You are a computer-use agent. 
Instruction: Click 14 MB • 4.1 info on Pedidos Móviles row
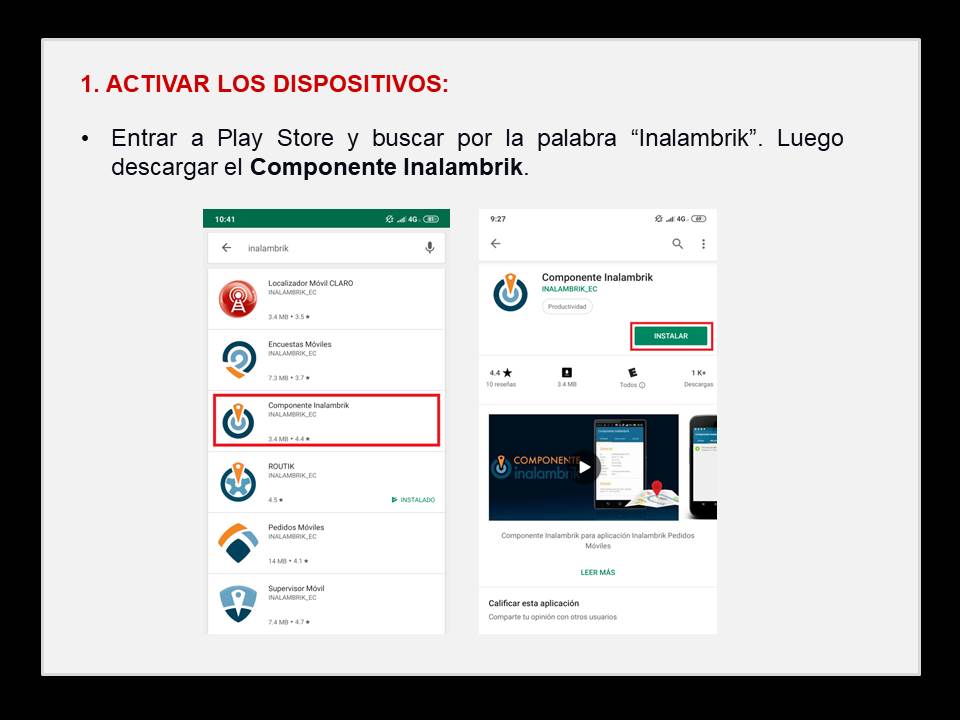click(288, 561)
